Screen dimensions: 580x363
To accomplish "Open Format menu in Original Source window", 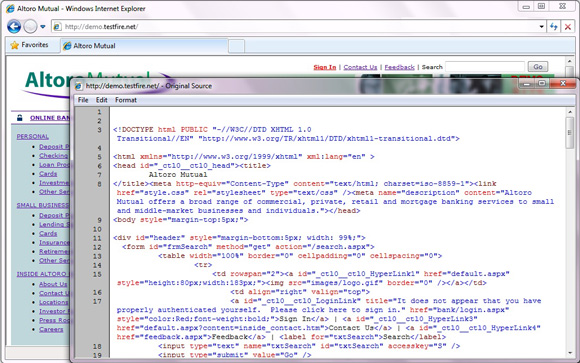I will (x=126, y=100).
